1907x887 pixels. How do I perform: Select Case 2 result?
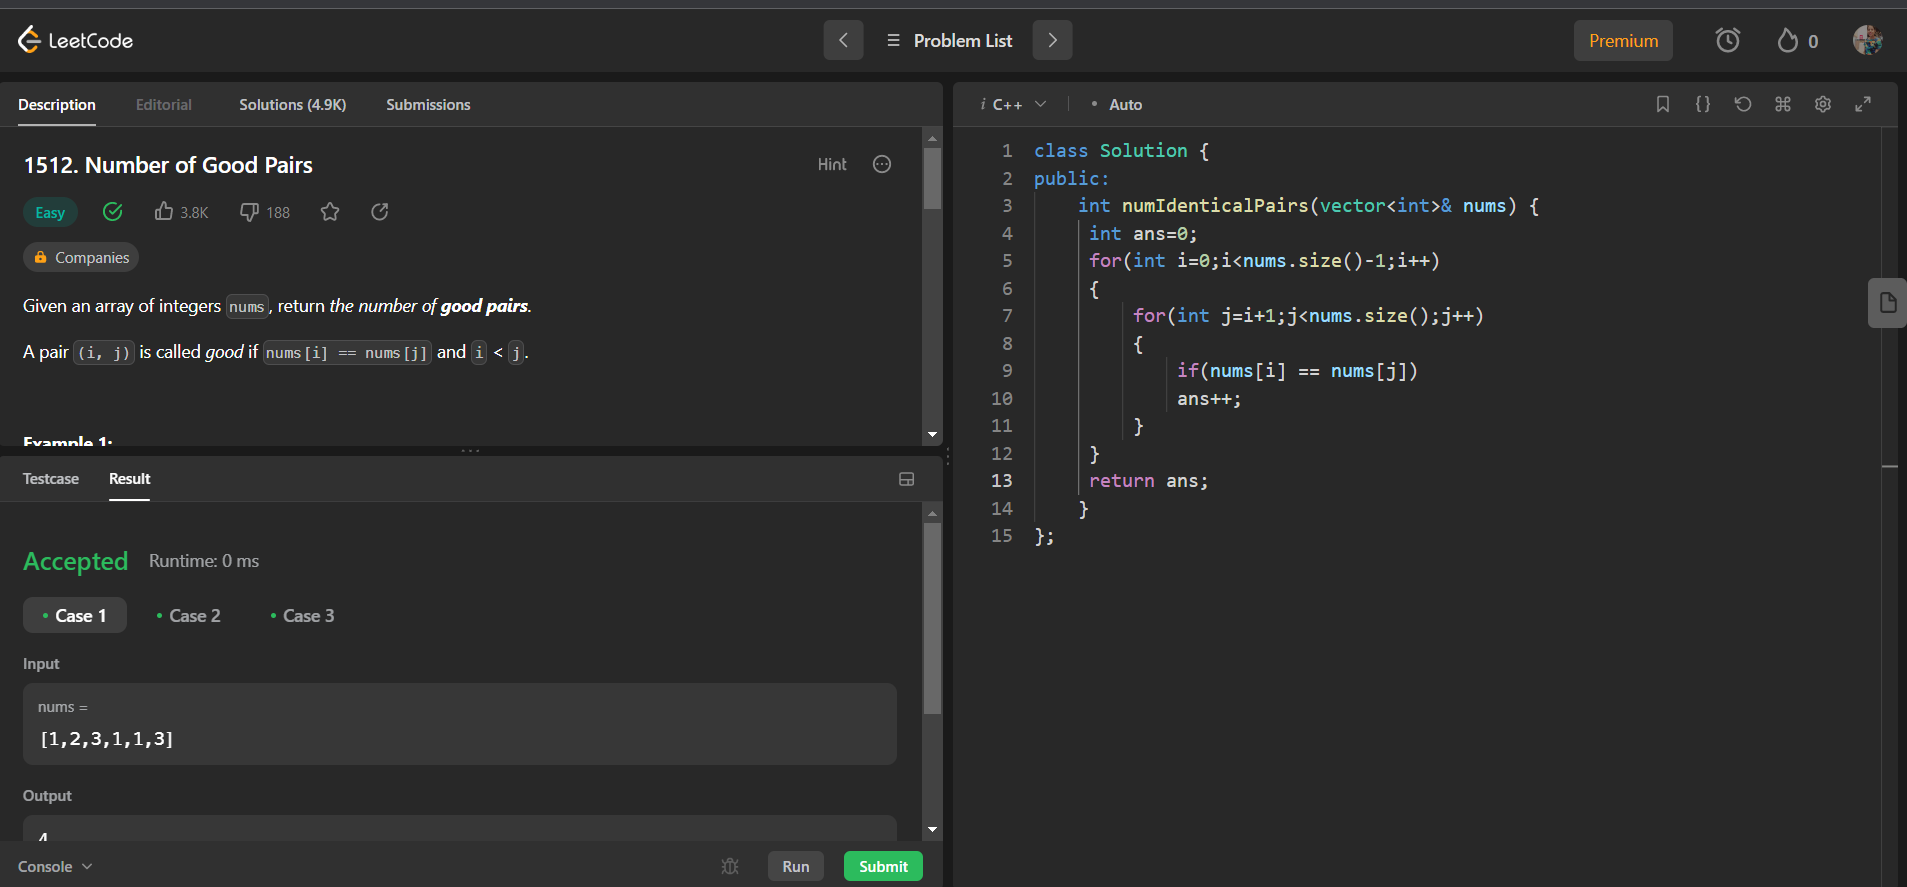188,615
